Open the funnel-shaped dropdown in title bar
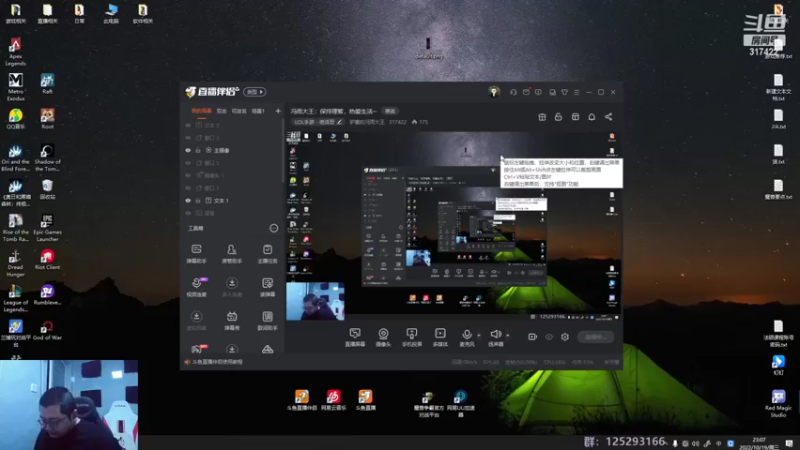This screenshot has height=450, width=800. click(x=564, y=92)
